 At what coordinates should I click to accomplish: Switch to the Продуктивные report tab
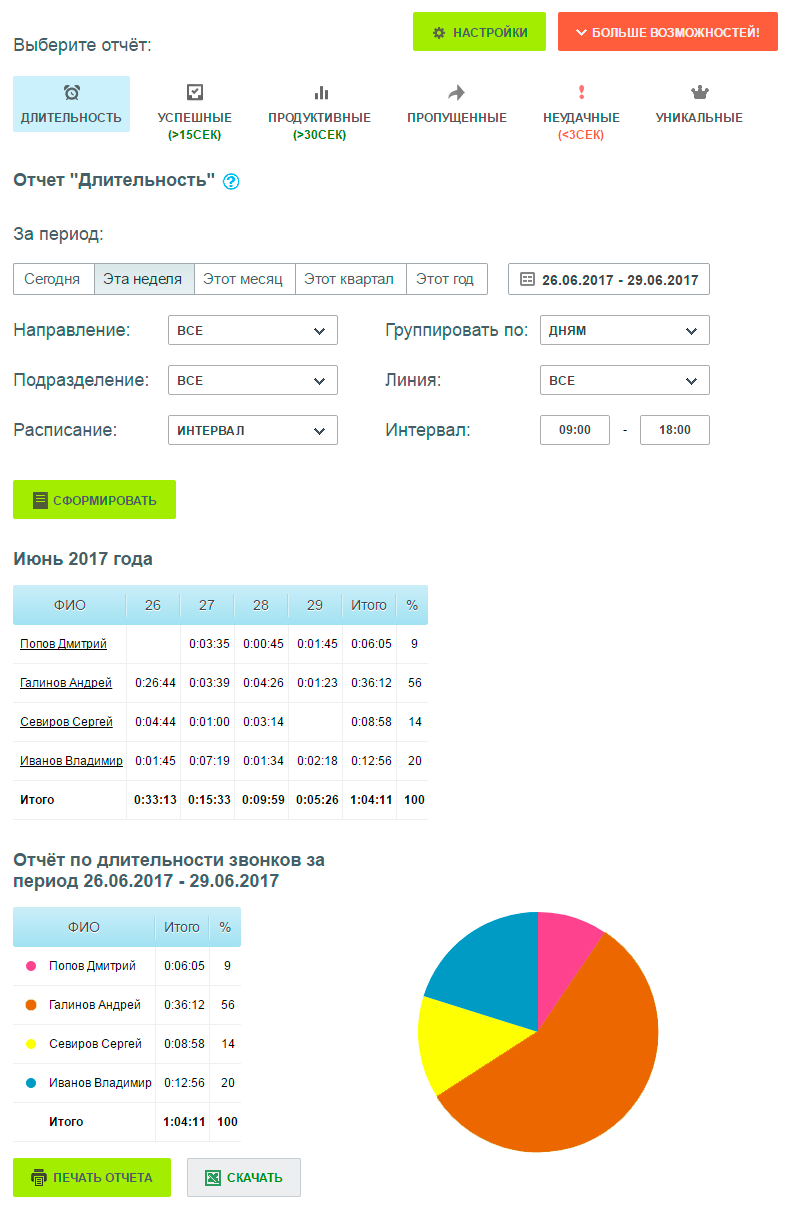[x=320, y=112]
